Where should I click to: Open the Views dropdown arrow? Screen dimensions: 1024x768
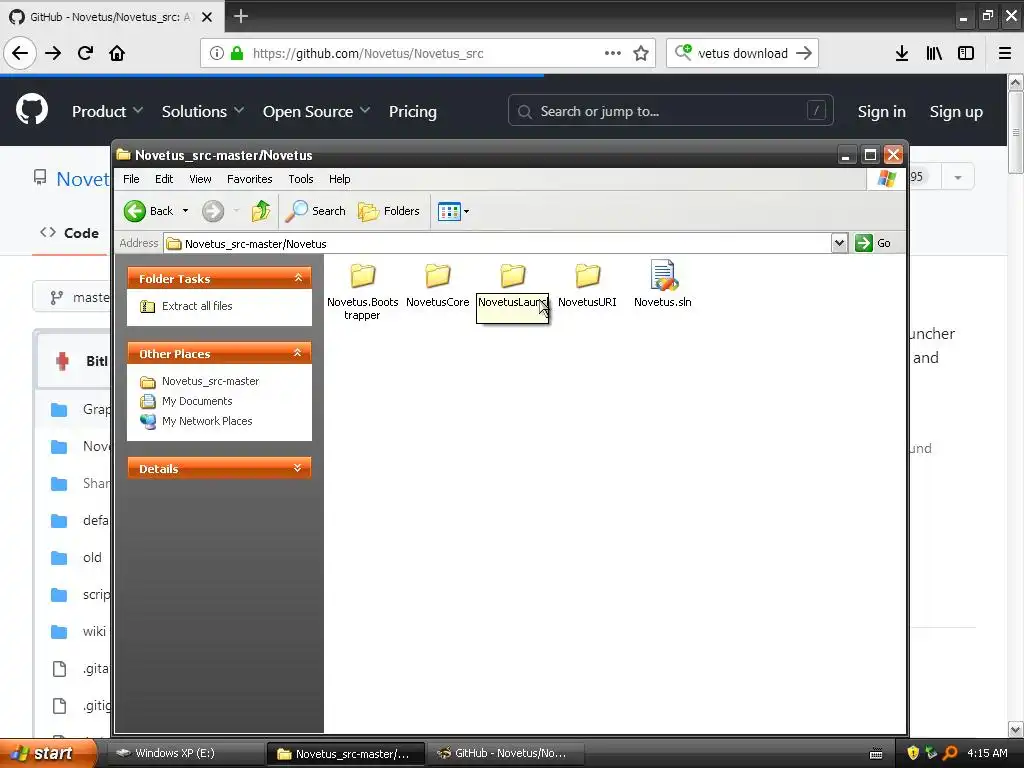[466, 212]
